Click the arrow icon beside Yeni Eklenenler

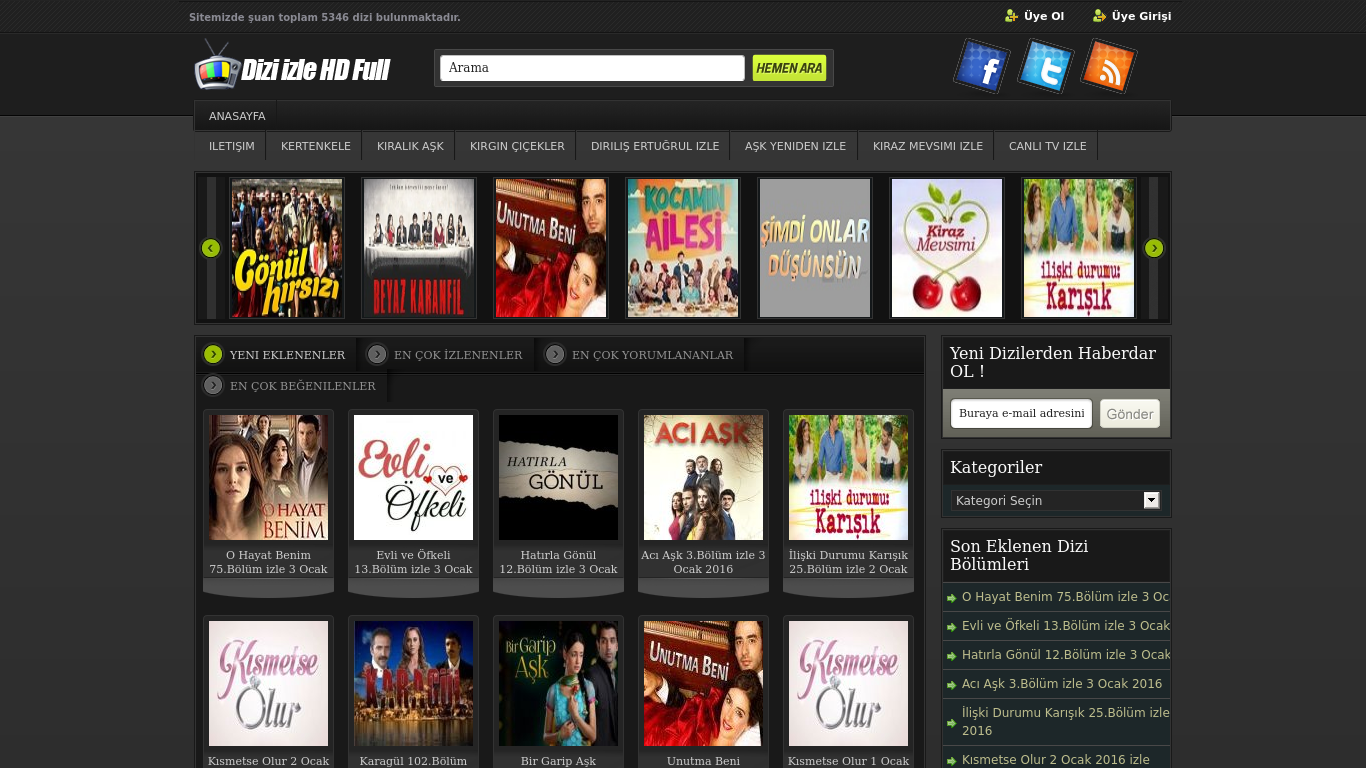(x=213, y=354)
